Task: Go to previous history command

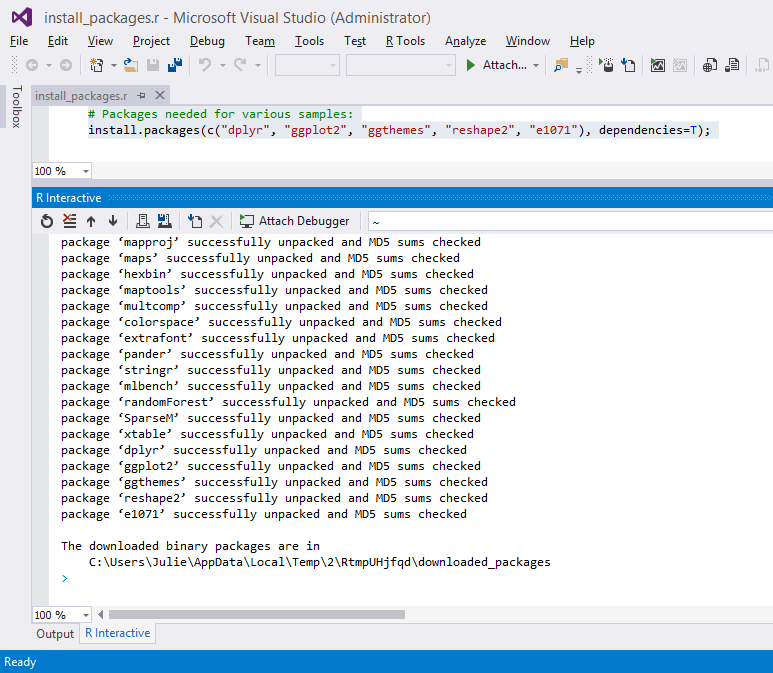Action: (91, 221)
